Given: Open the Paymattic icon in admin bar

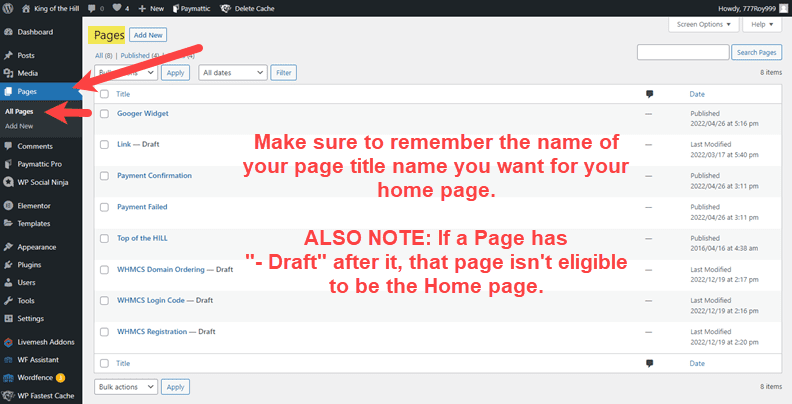Looking at the screenshot, I should point(176,9).
